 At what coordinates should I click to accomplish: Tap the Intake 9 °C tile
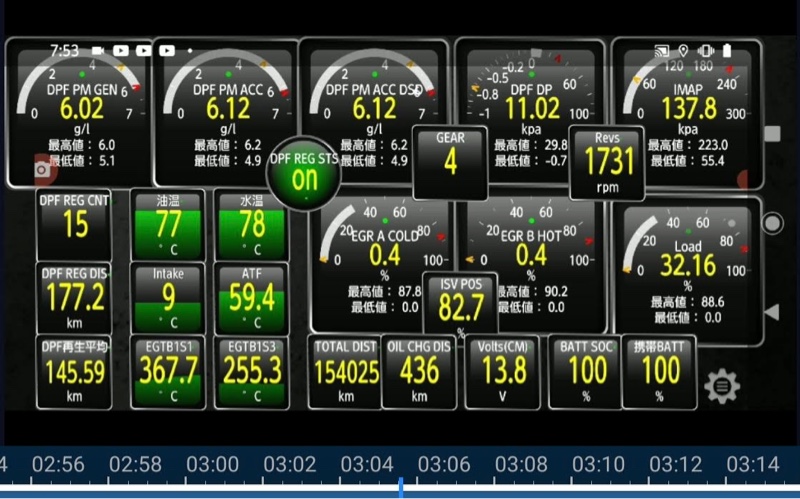point(168,298)
